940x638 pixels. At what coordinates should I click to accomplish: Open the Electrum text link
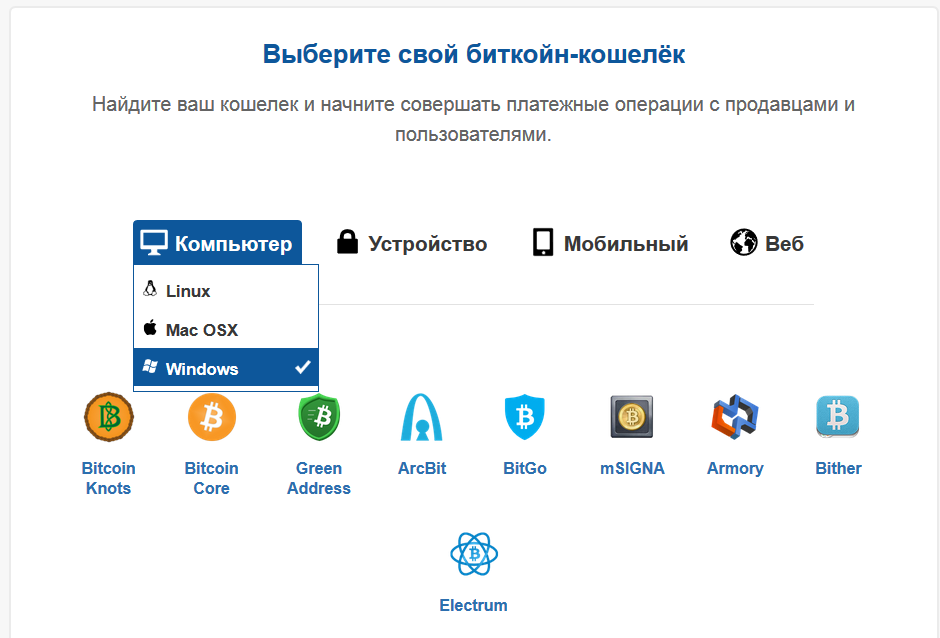click(474, 605)
